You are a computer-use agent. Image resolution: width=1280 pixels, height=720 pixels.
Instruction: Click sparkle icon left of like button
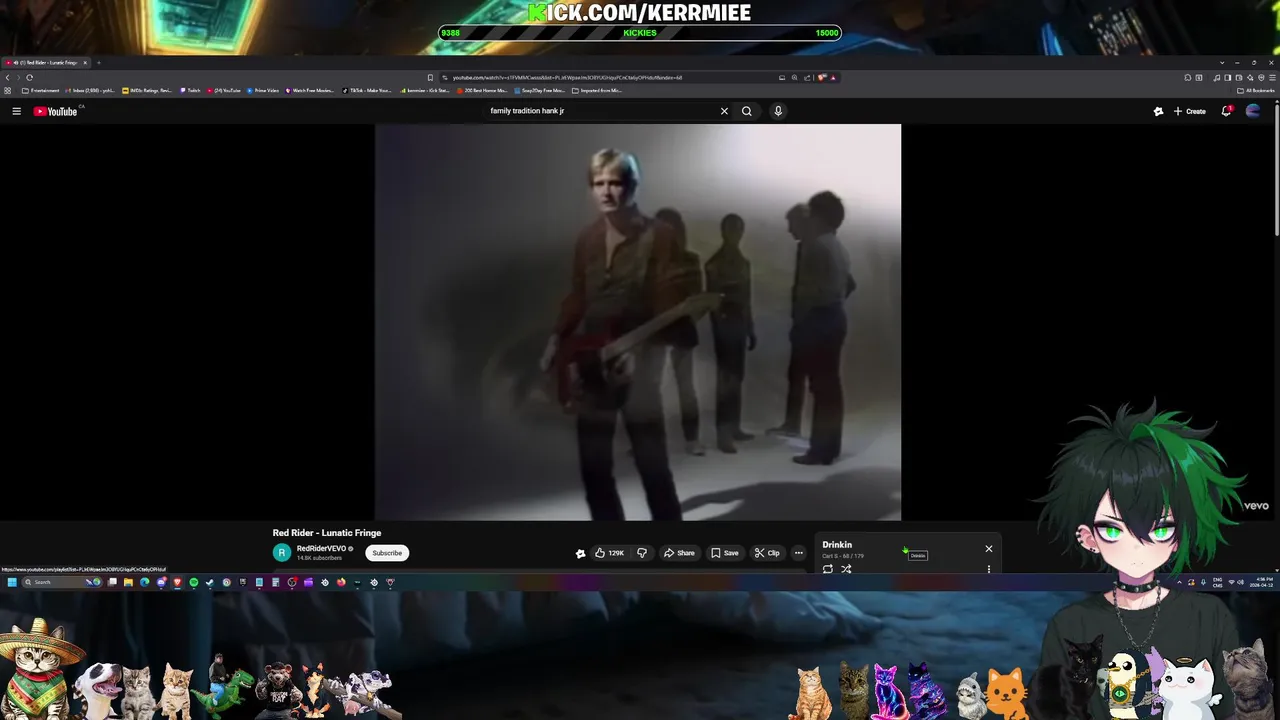[580, 553]
